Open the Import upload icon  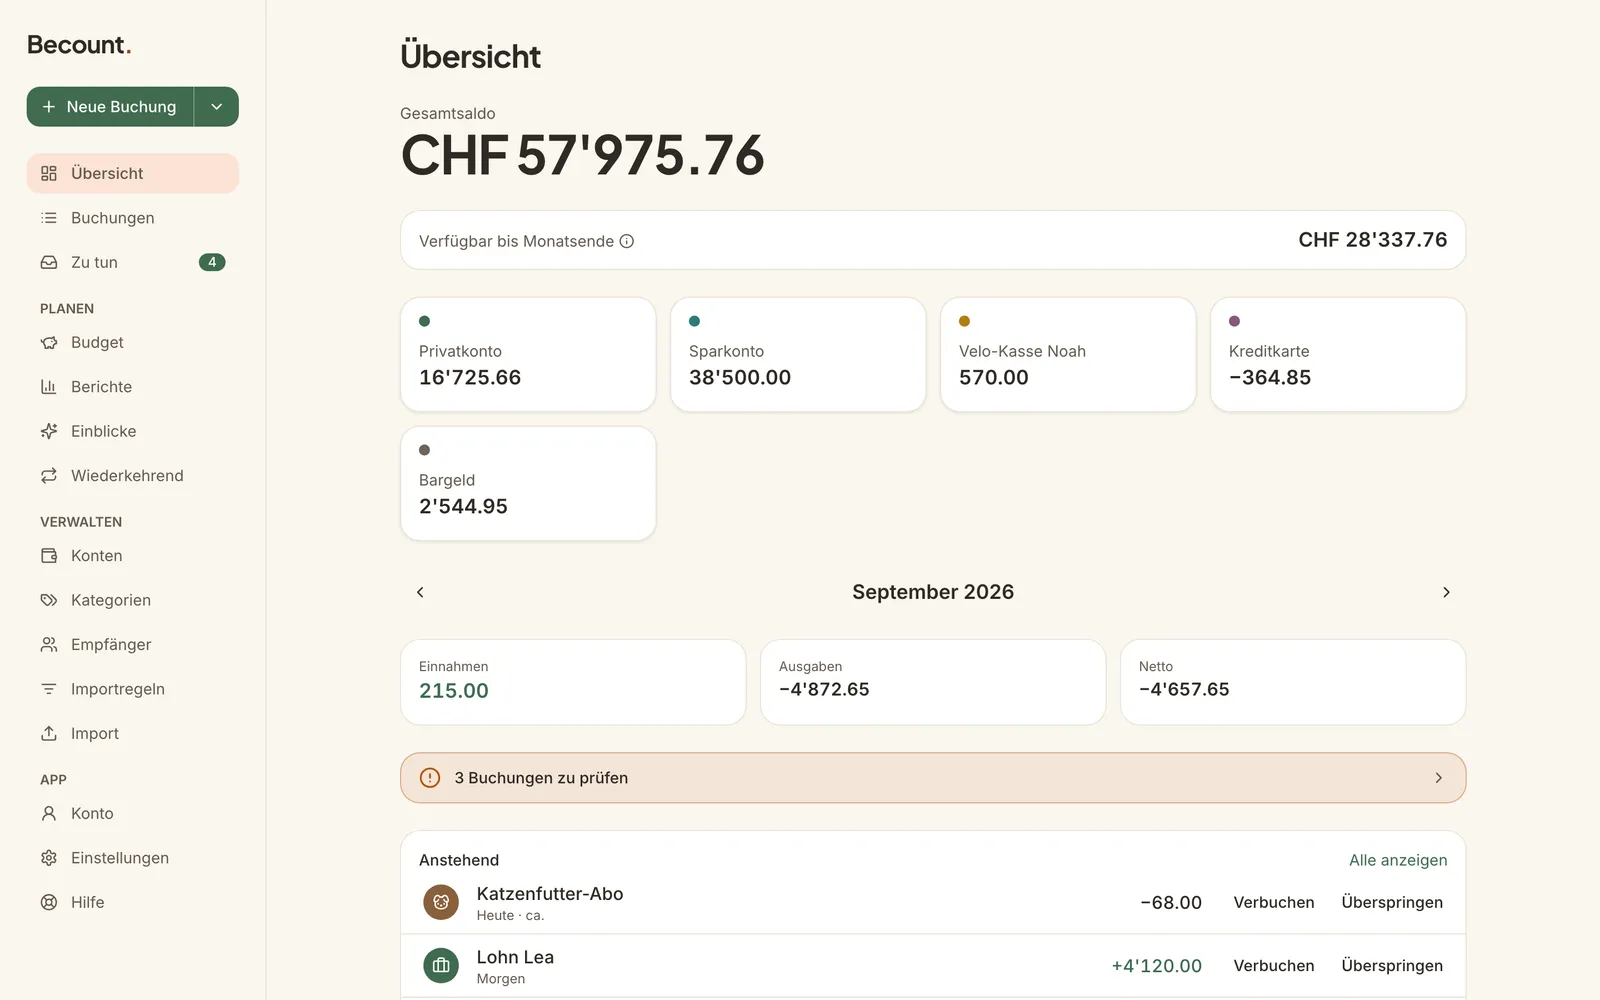coord(49,733)
